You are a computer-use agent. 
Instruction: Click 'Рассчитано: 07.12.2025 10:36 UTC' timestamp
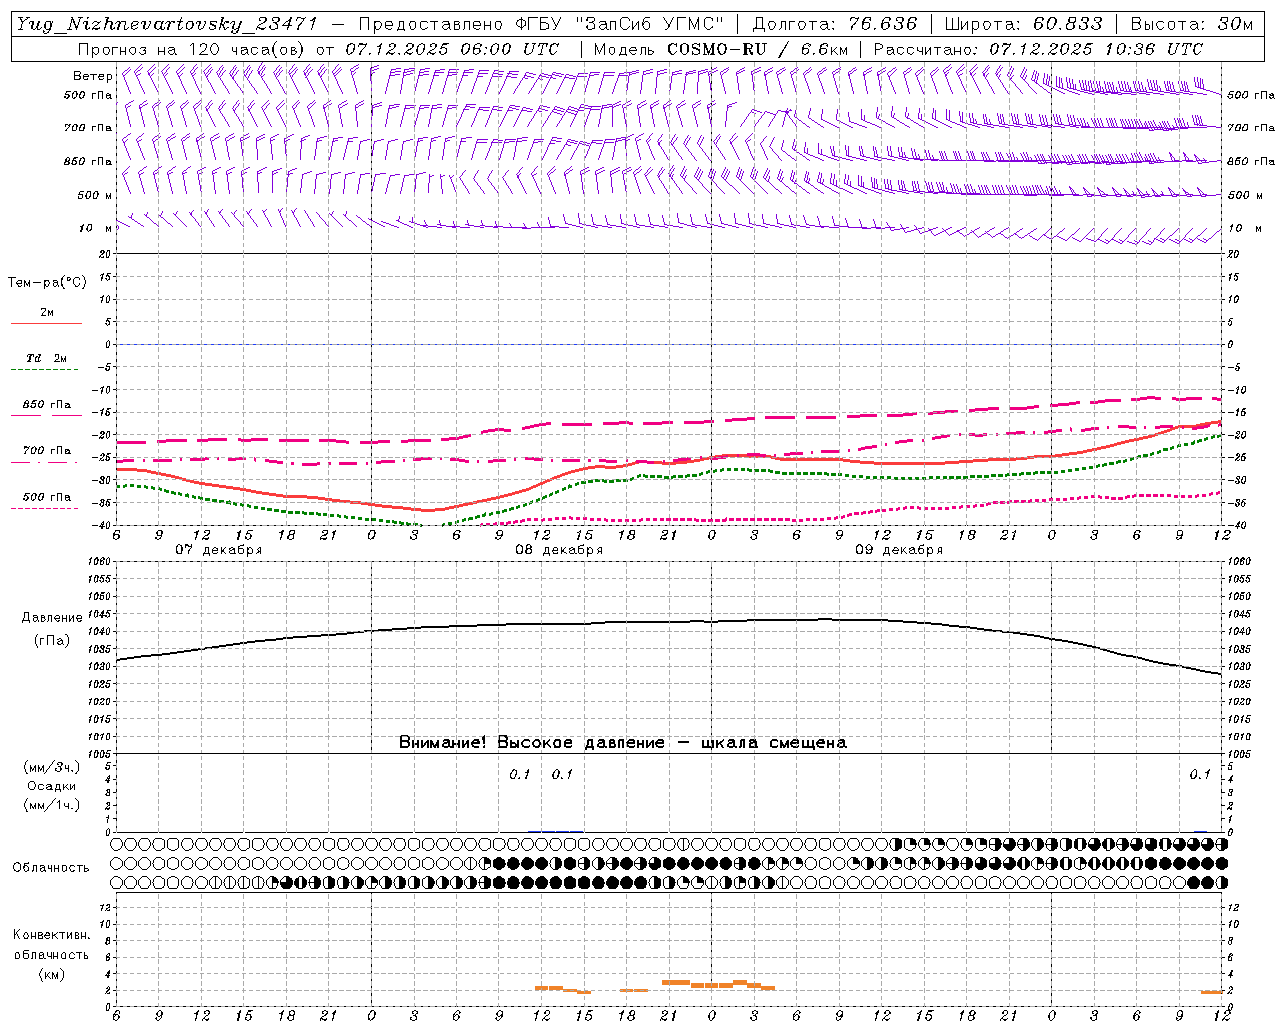(x=1038, y=49)
